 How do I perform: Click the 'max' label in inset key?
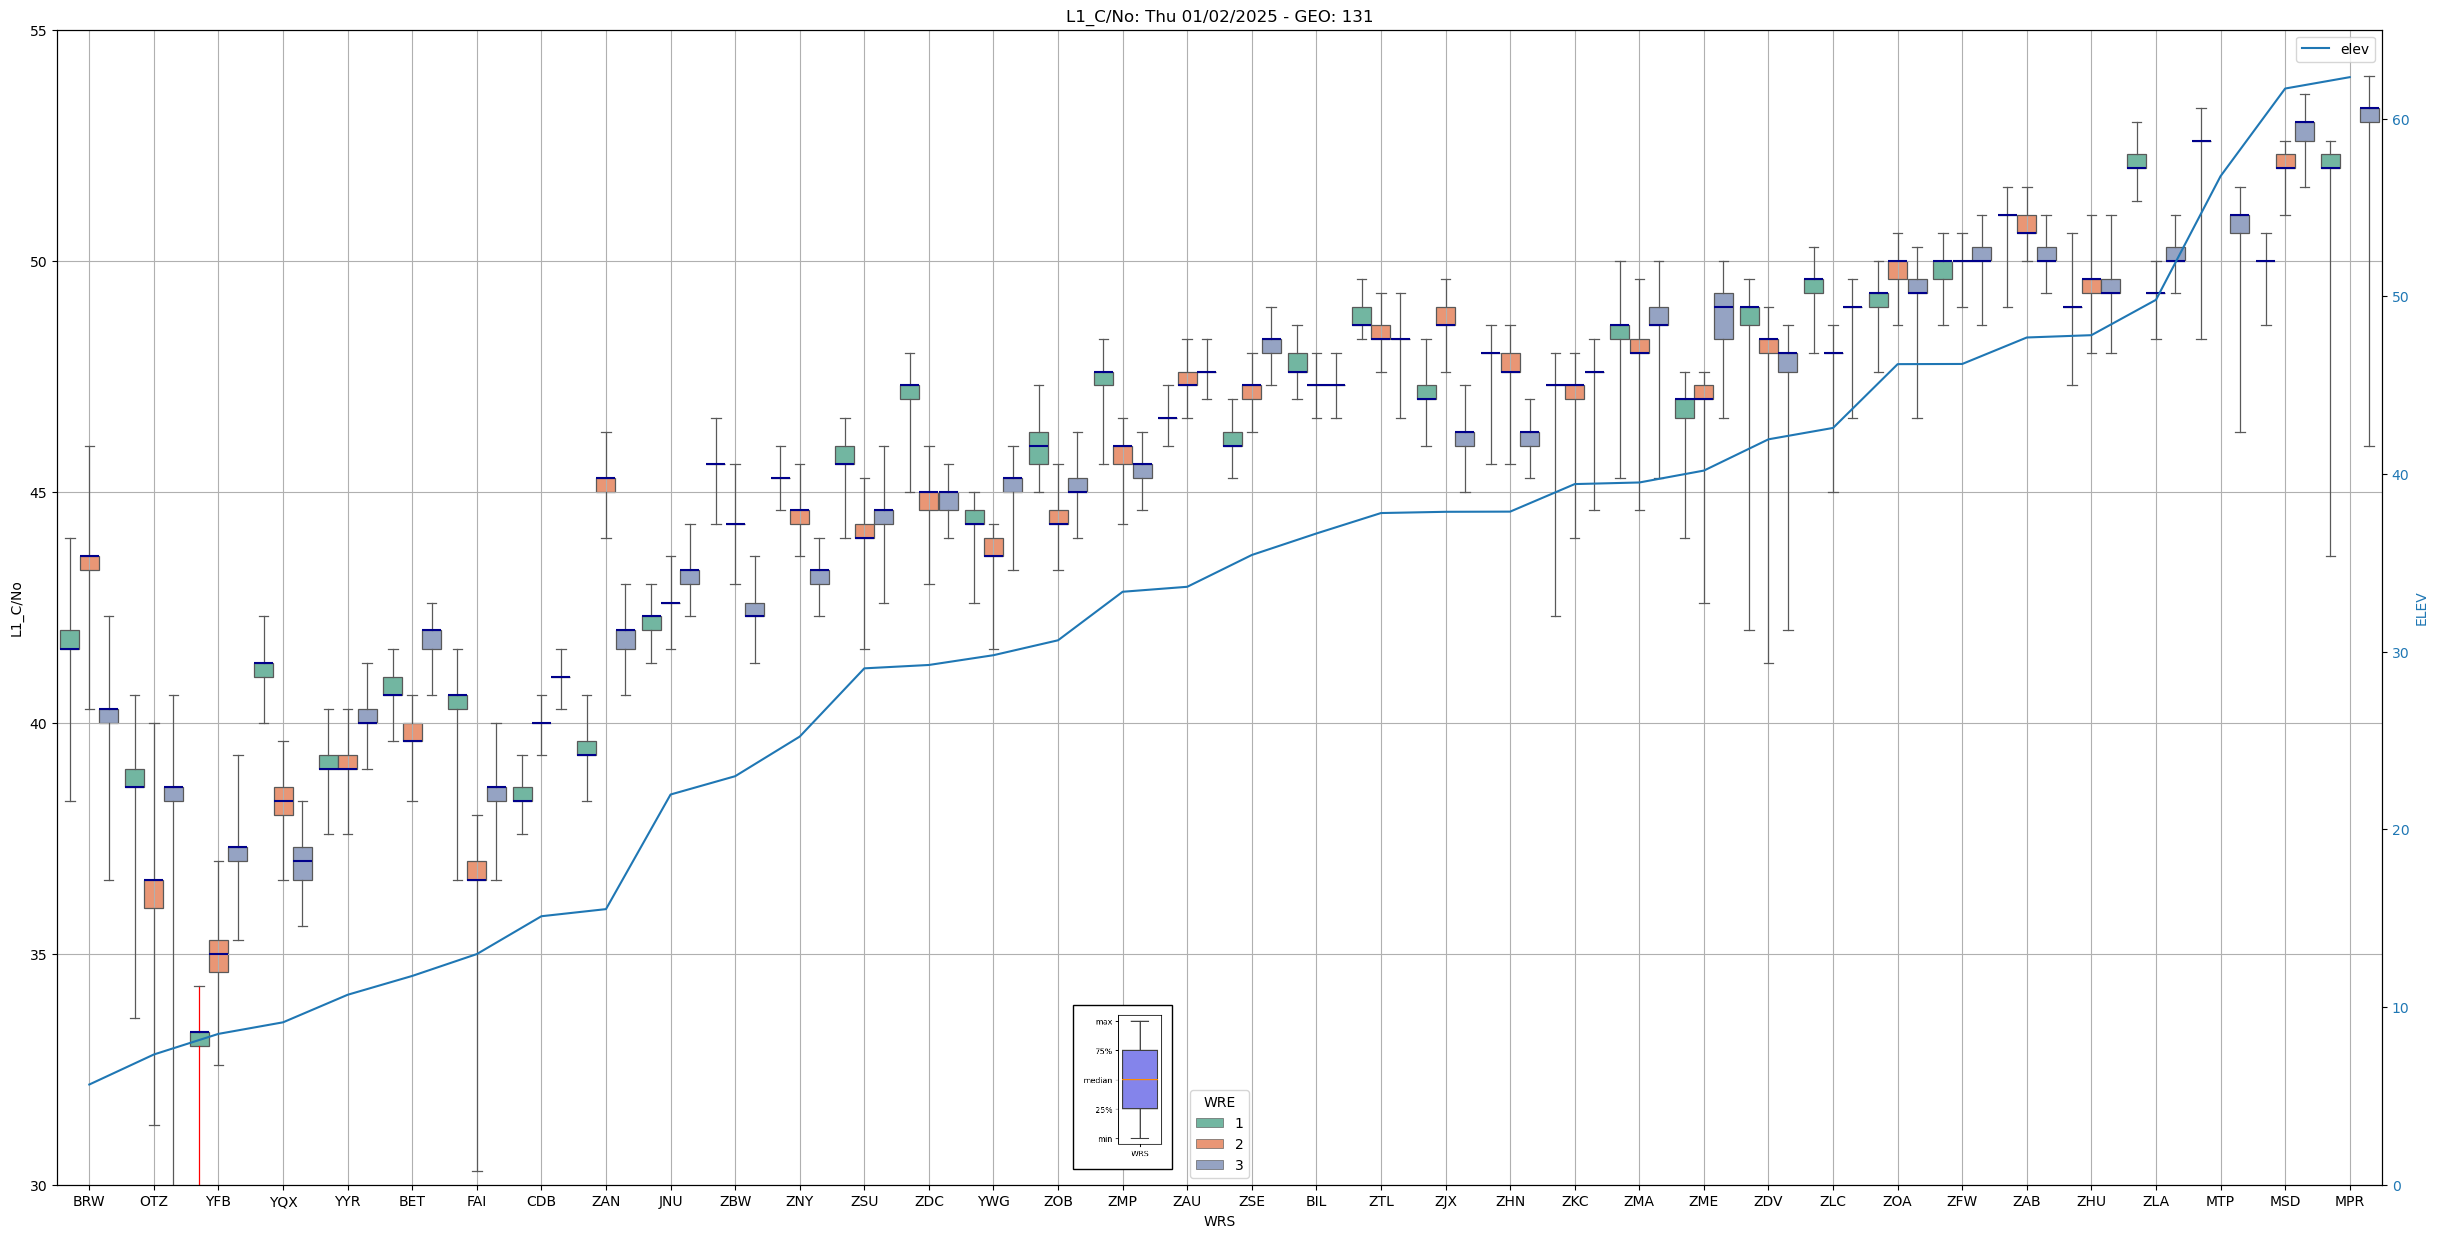pyautogui.click(x=1103, y=1022)
